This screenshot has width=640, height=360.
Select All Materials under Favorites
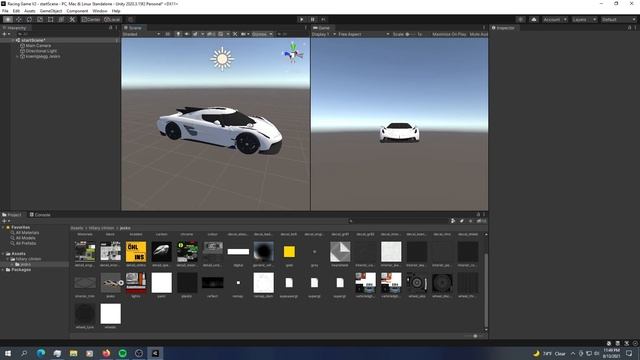27,233
